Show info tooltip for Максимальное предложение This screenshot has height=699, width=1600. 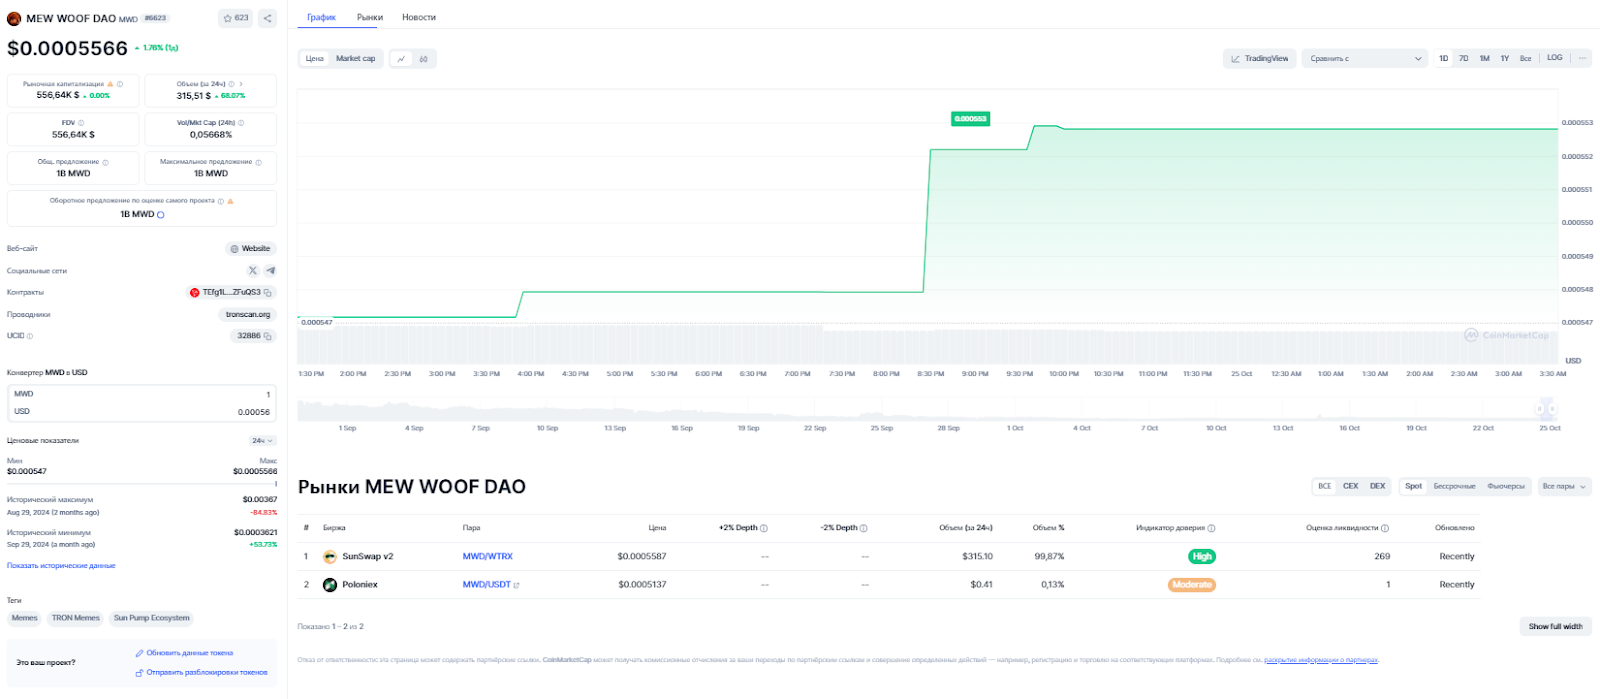tap(258, 162)
